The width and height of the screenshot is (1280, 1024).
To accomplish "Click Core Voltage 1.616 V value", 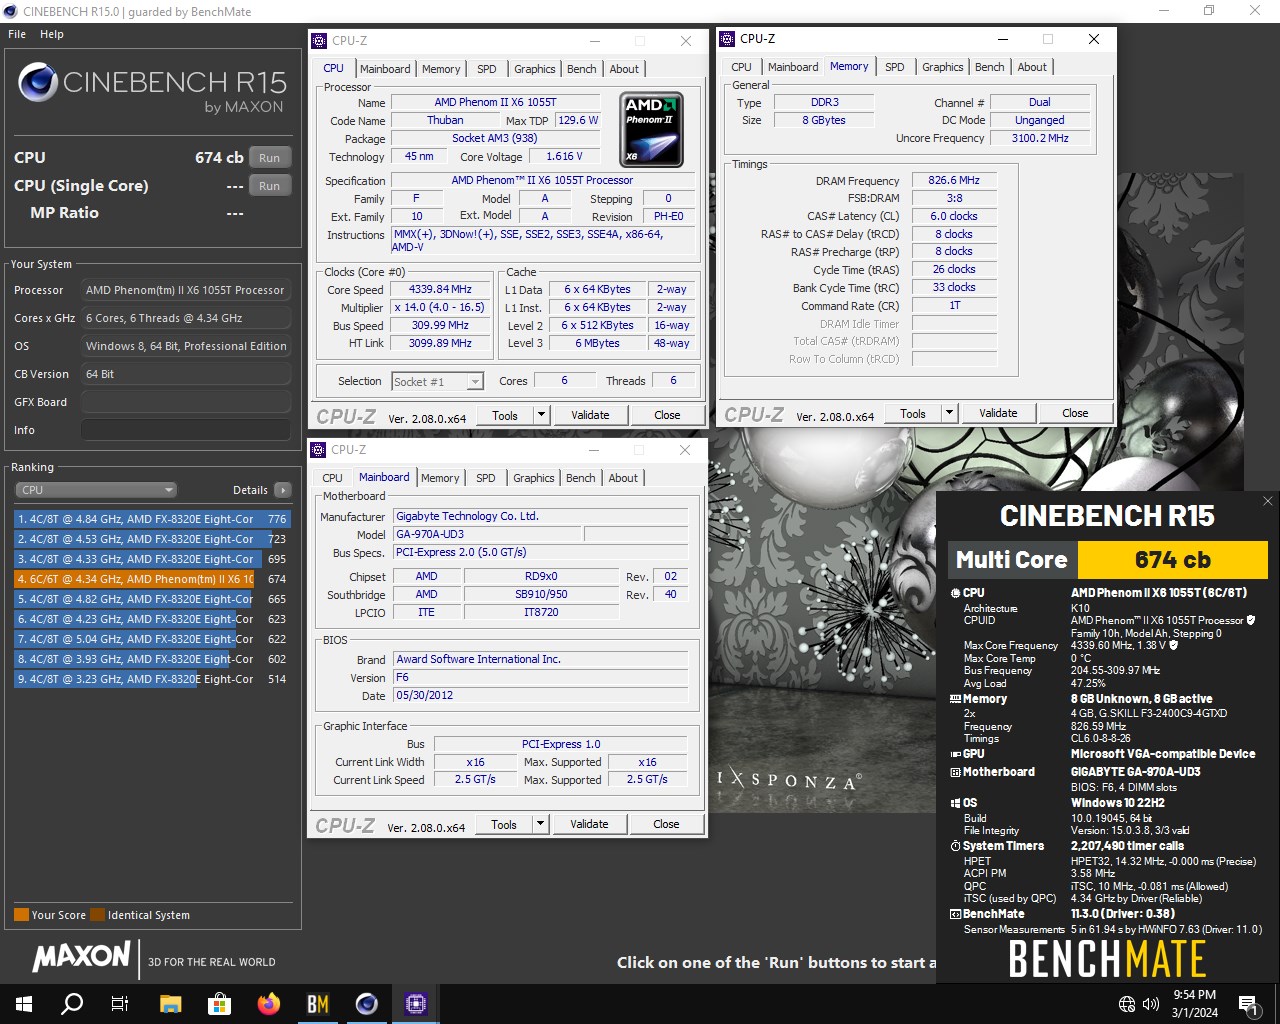I will (564, 156).
